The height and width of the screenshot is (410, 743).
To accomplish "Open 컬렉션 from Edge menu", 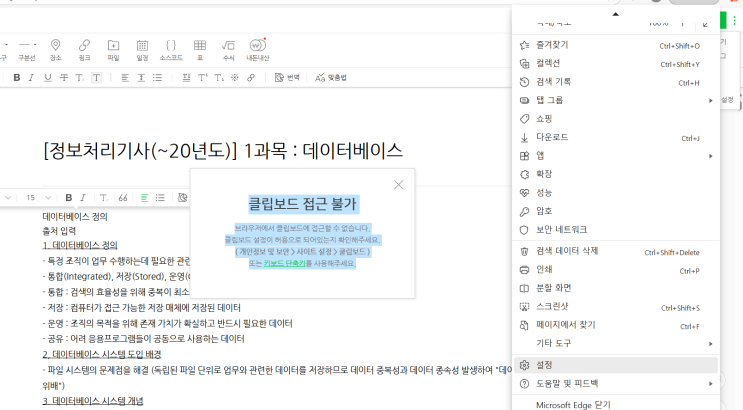I will (616, 64).
